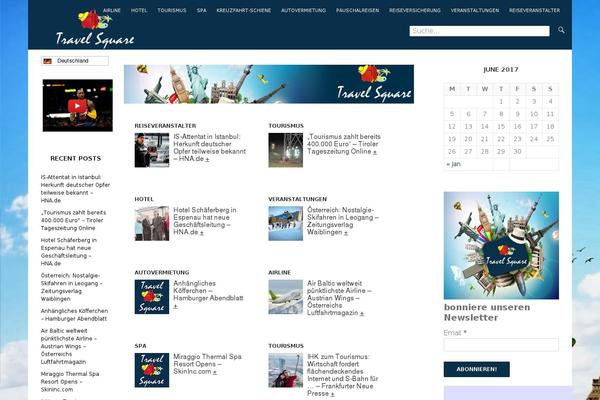Viewport: 600px width, 400px height.
Task: Expand plus icon after Air Baltic headline
Action: coord(362,313)
